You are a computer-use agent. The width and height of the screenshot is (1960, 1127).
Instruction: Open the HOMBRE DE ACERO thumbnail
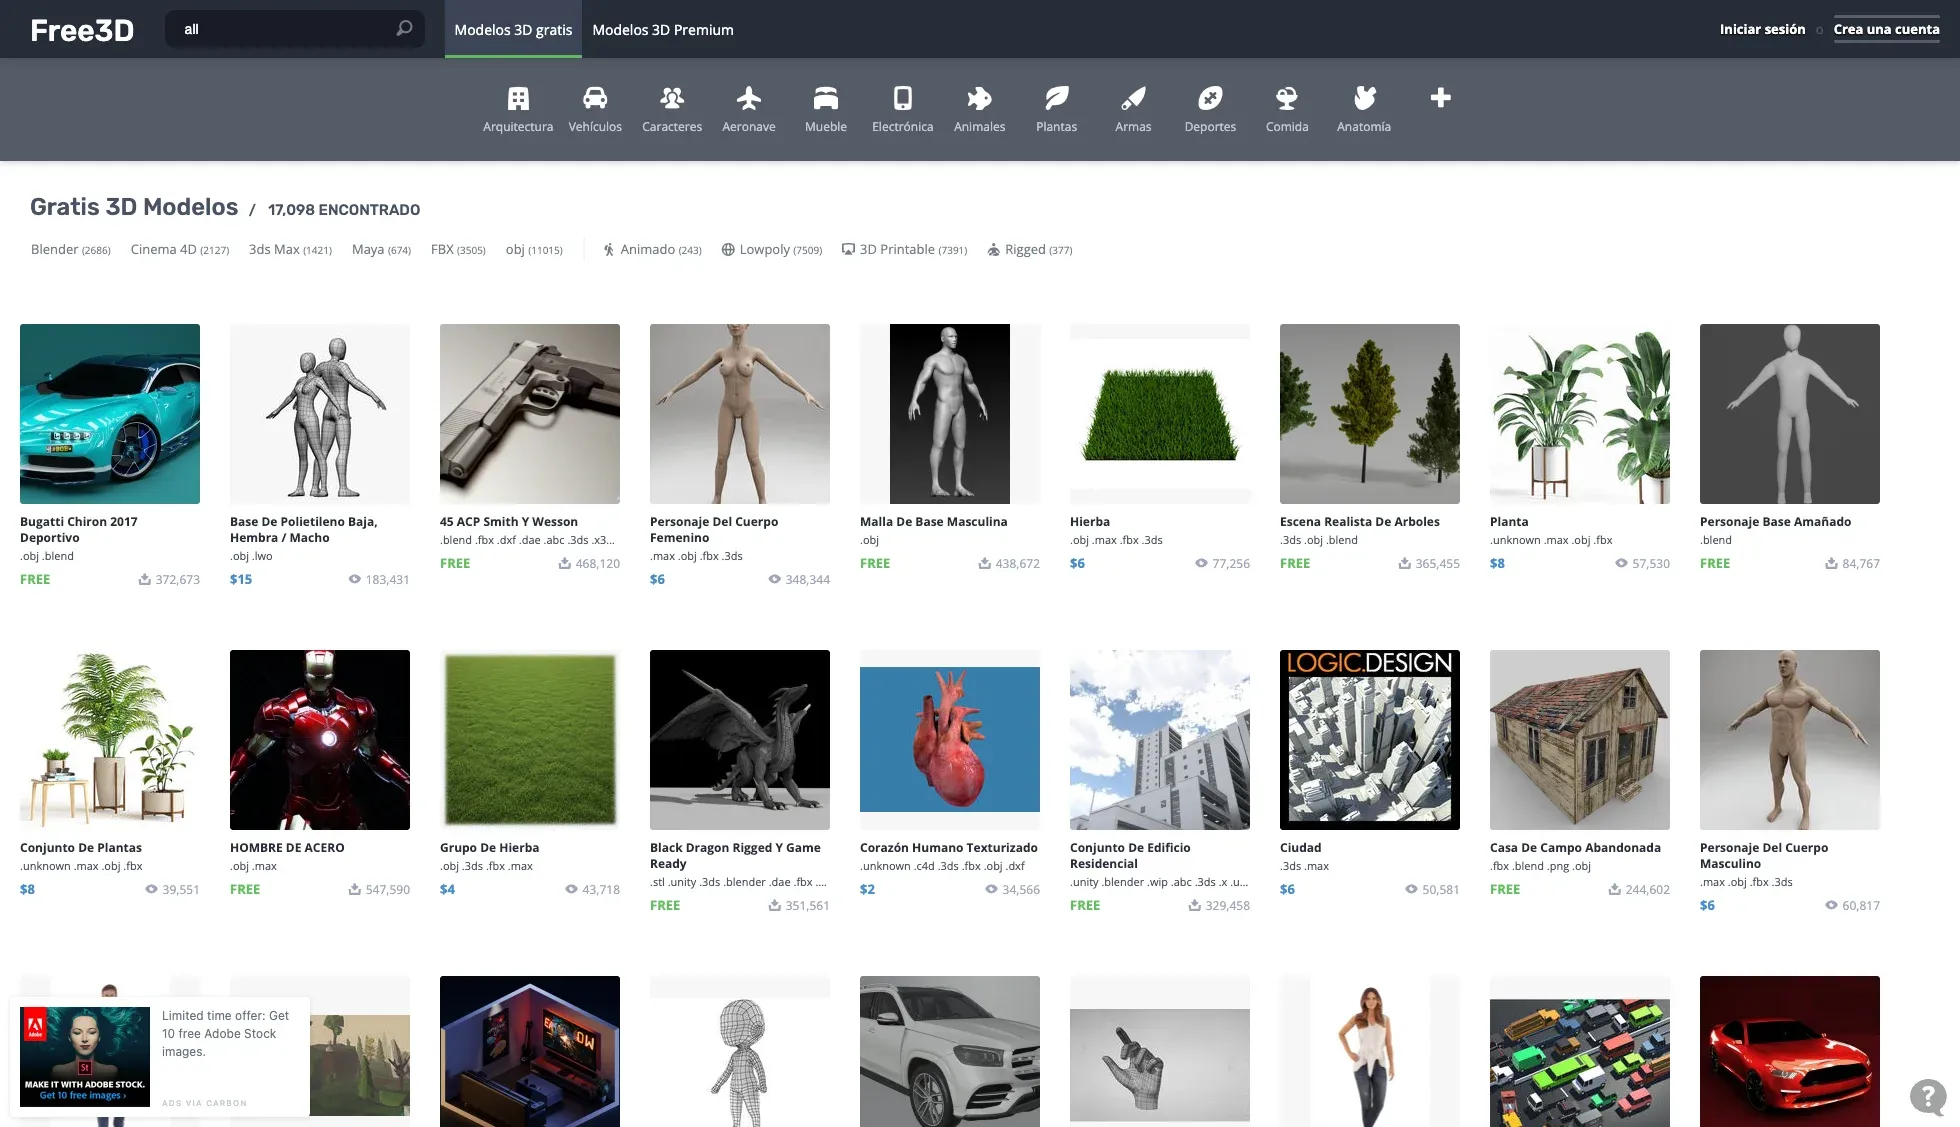(x=320, y=740)
